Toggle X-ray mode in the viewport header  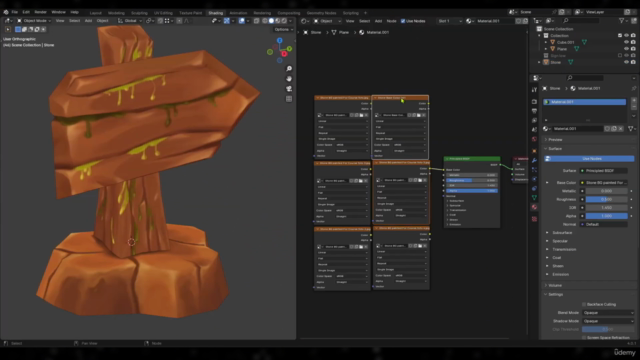[256, 21]
